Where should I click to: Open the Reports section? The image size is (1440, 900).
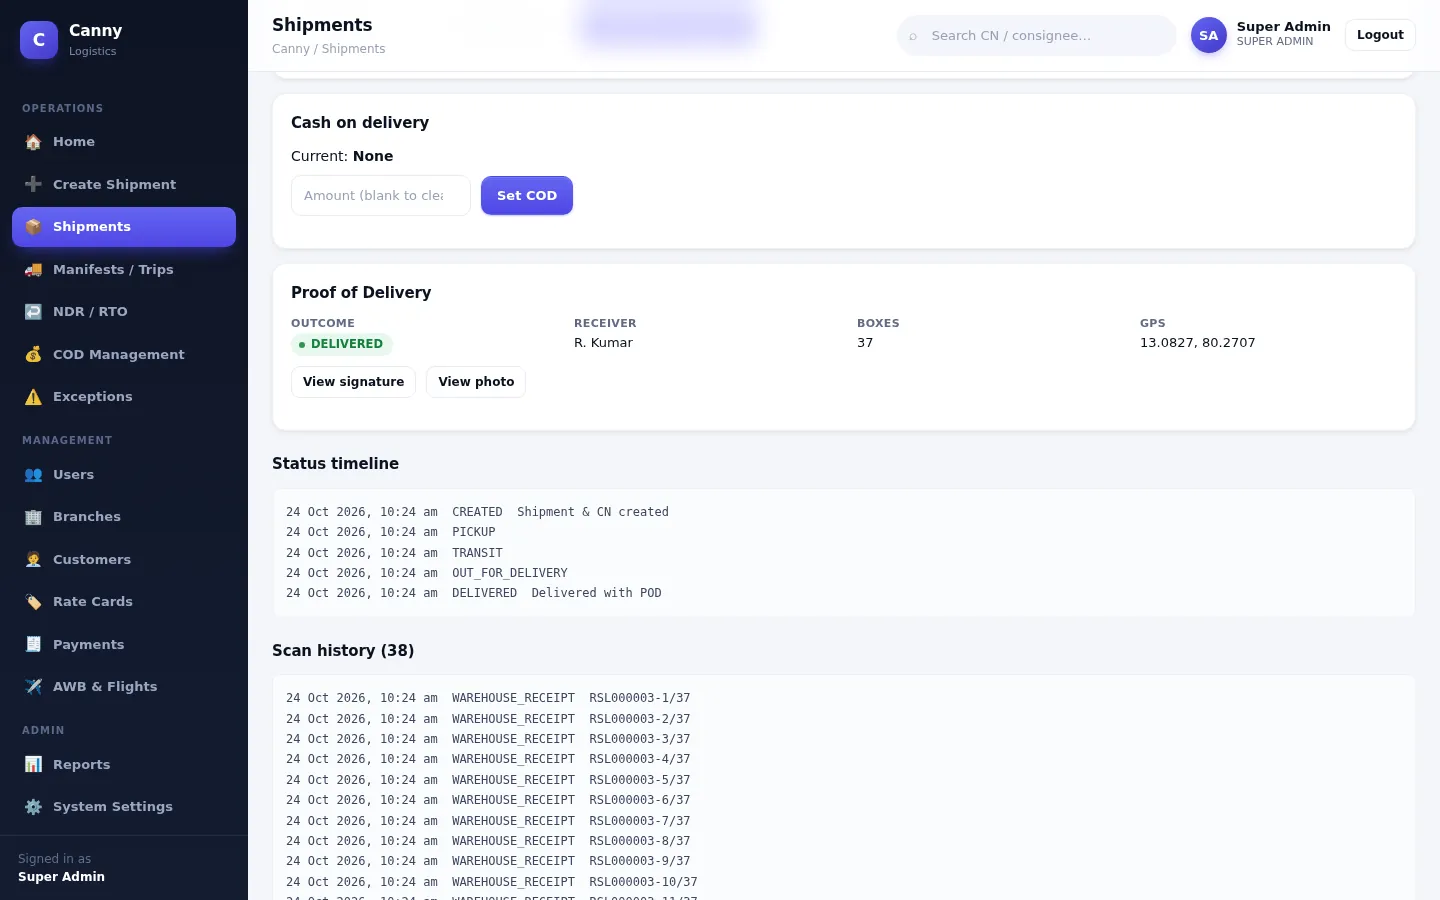[x=124, y=765]
